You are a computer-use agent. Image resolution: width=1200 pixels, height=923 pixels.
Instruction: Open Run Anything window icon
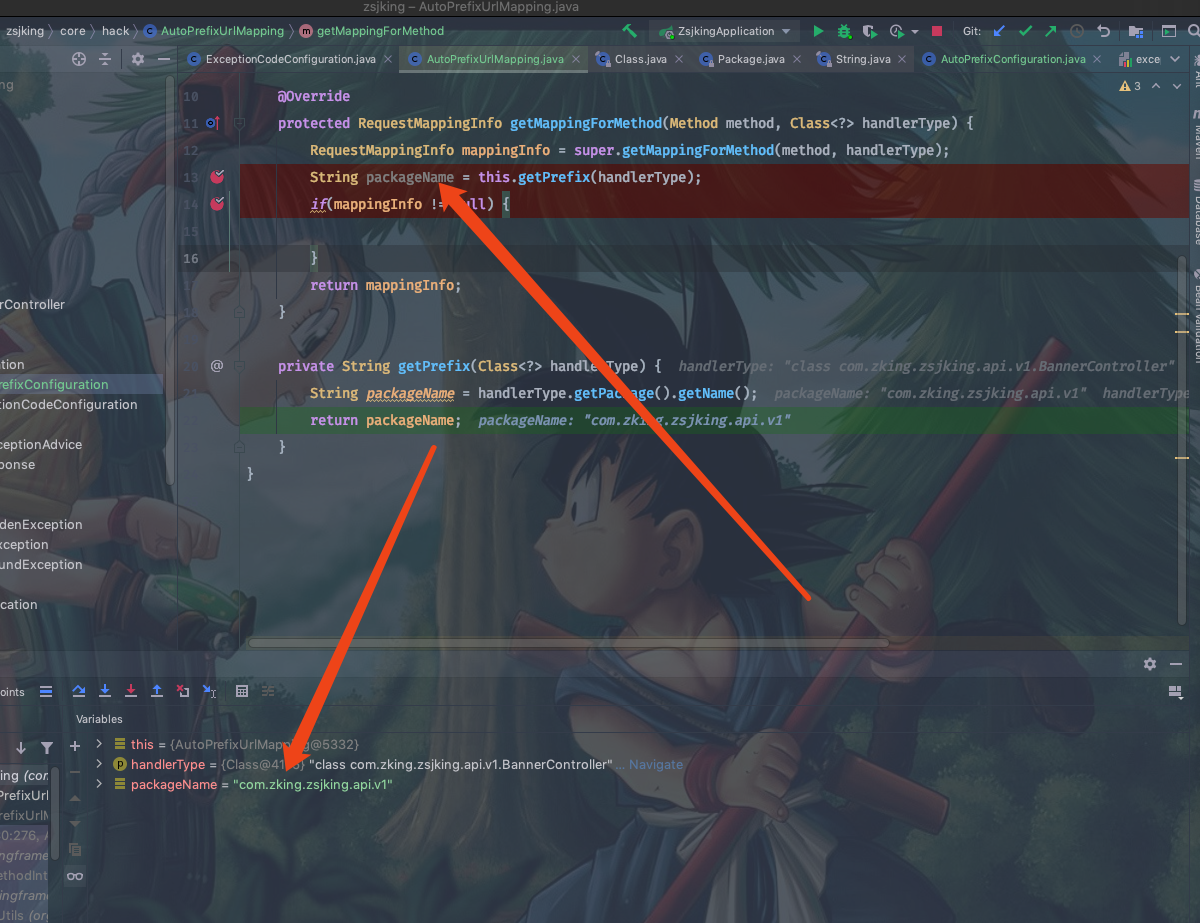1168,31
